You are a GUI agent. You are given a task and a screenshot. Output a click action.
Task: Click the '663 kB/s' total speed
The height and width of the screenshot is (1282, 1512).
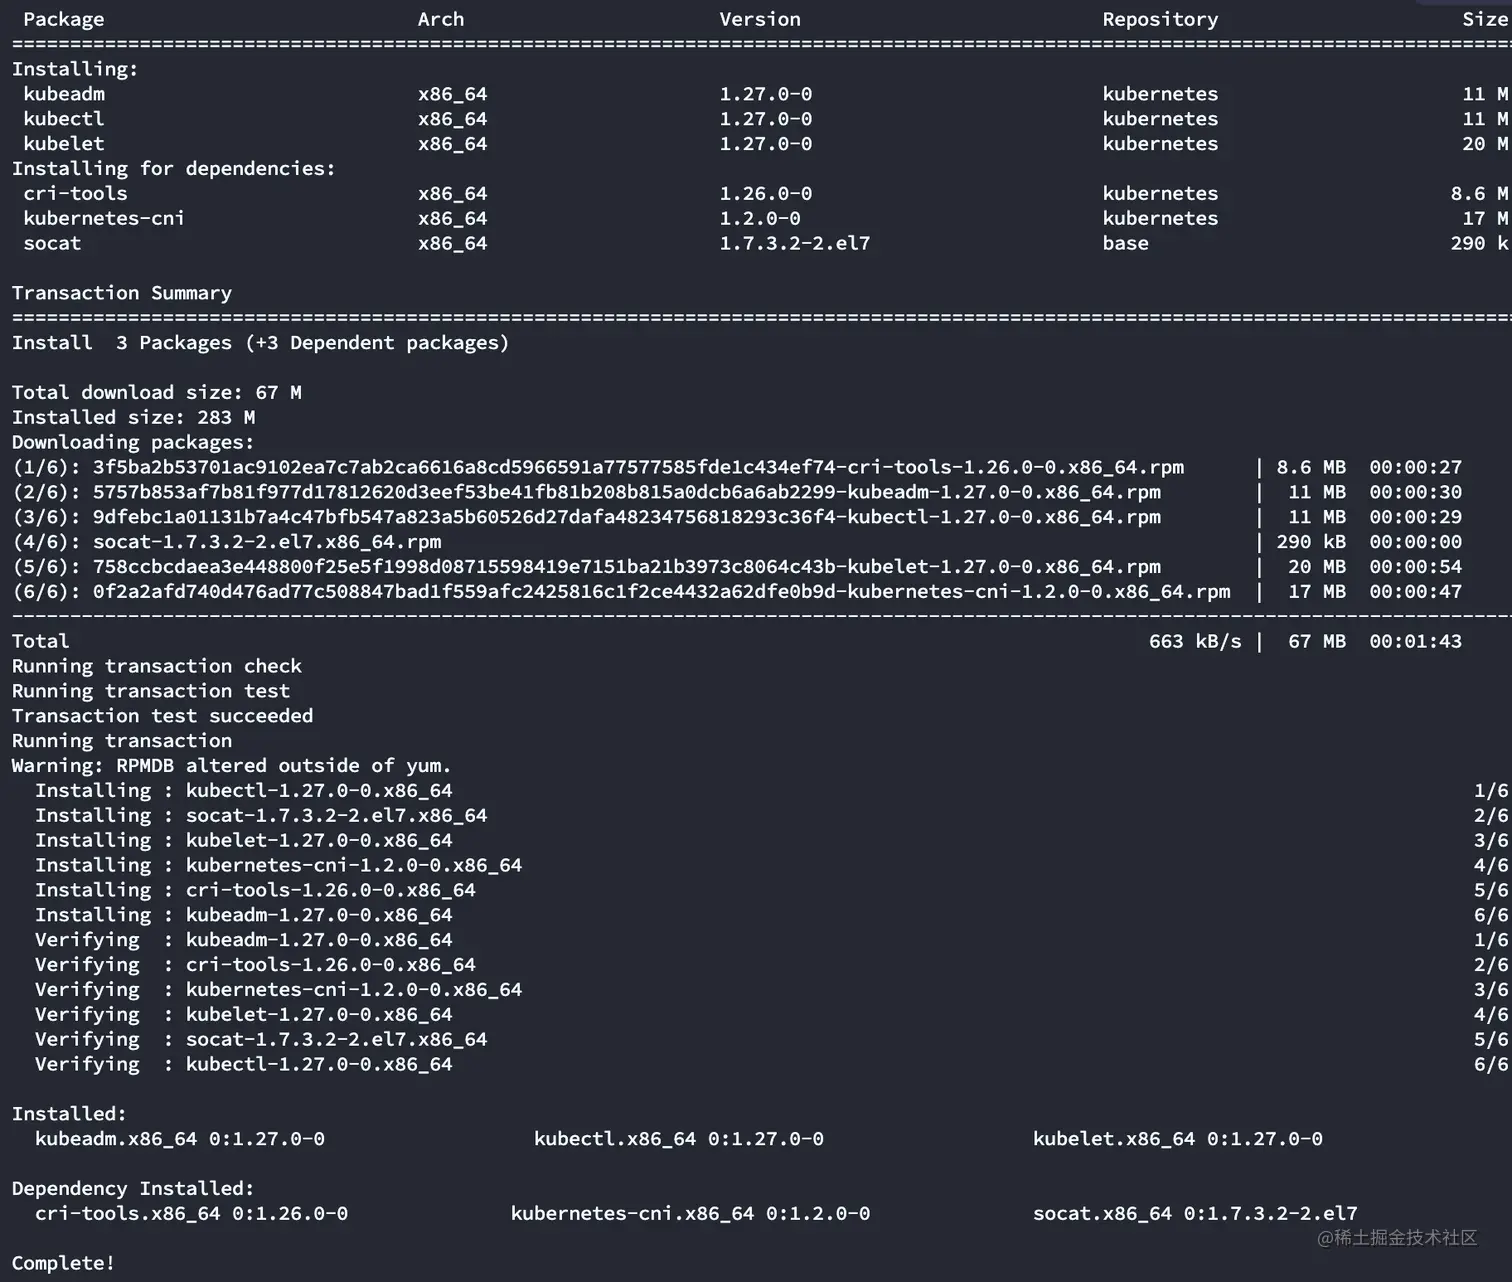1195,642
